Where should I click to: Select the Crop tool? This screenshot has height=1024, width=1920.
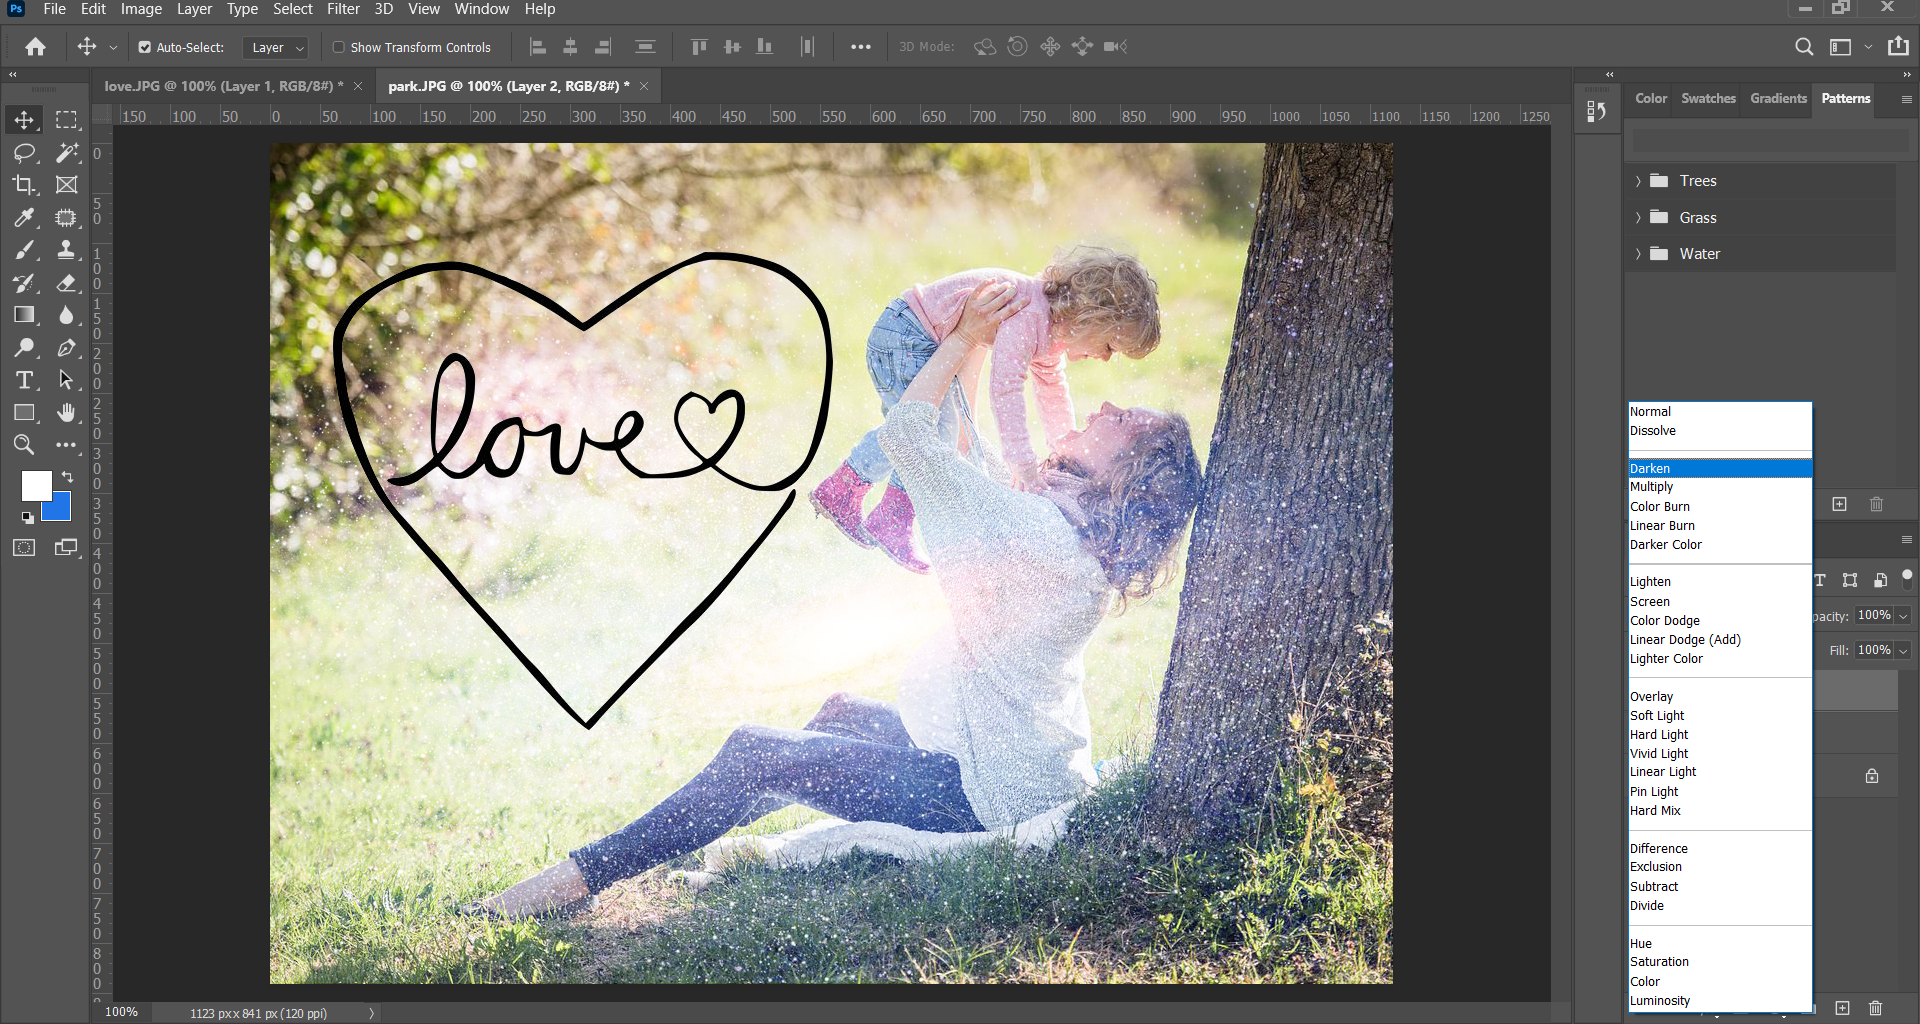tap(24, 184)
